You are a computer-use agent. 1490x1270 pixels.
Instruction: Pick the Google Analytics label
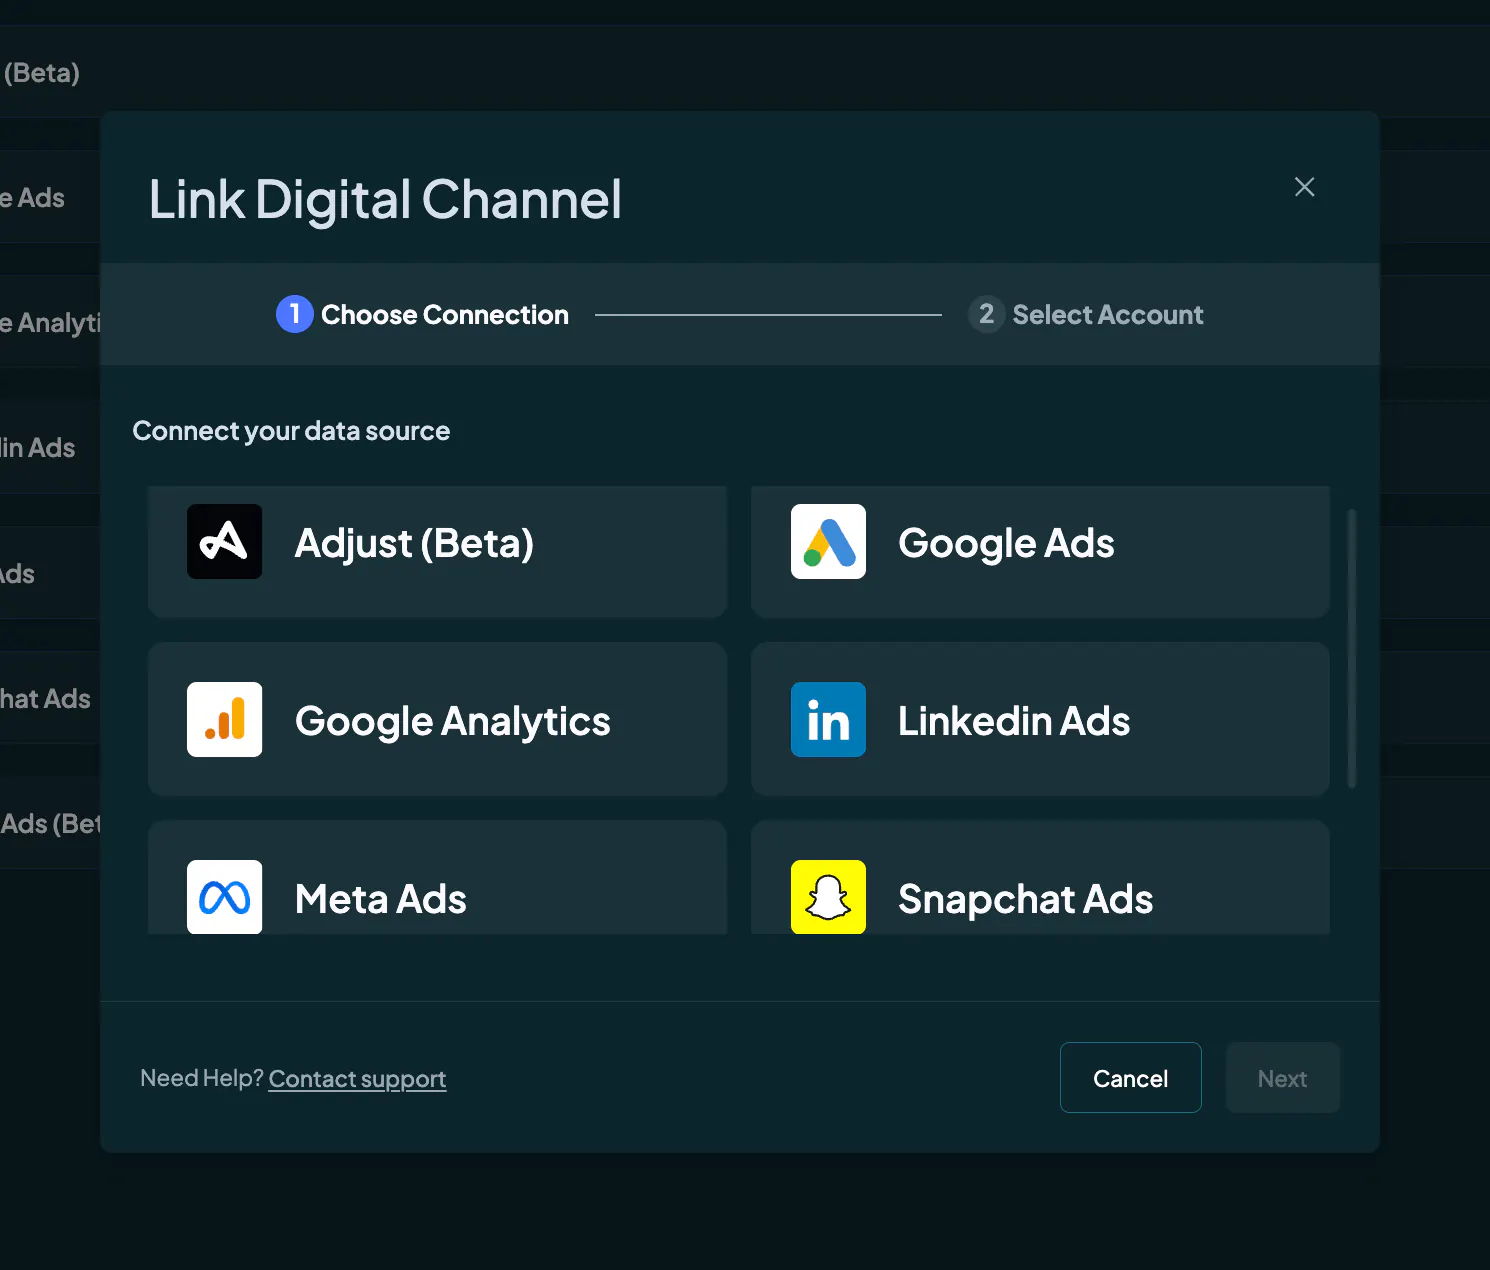pos(452,721)
